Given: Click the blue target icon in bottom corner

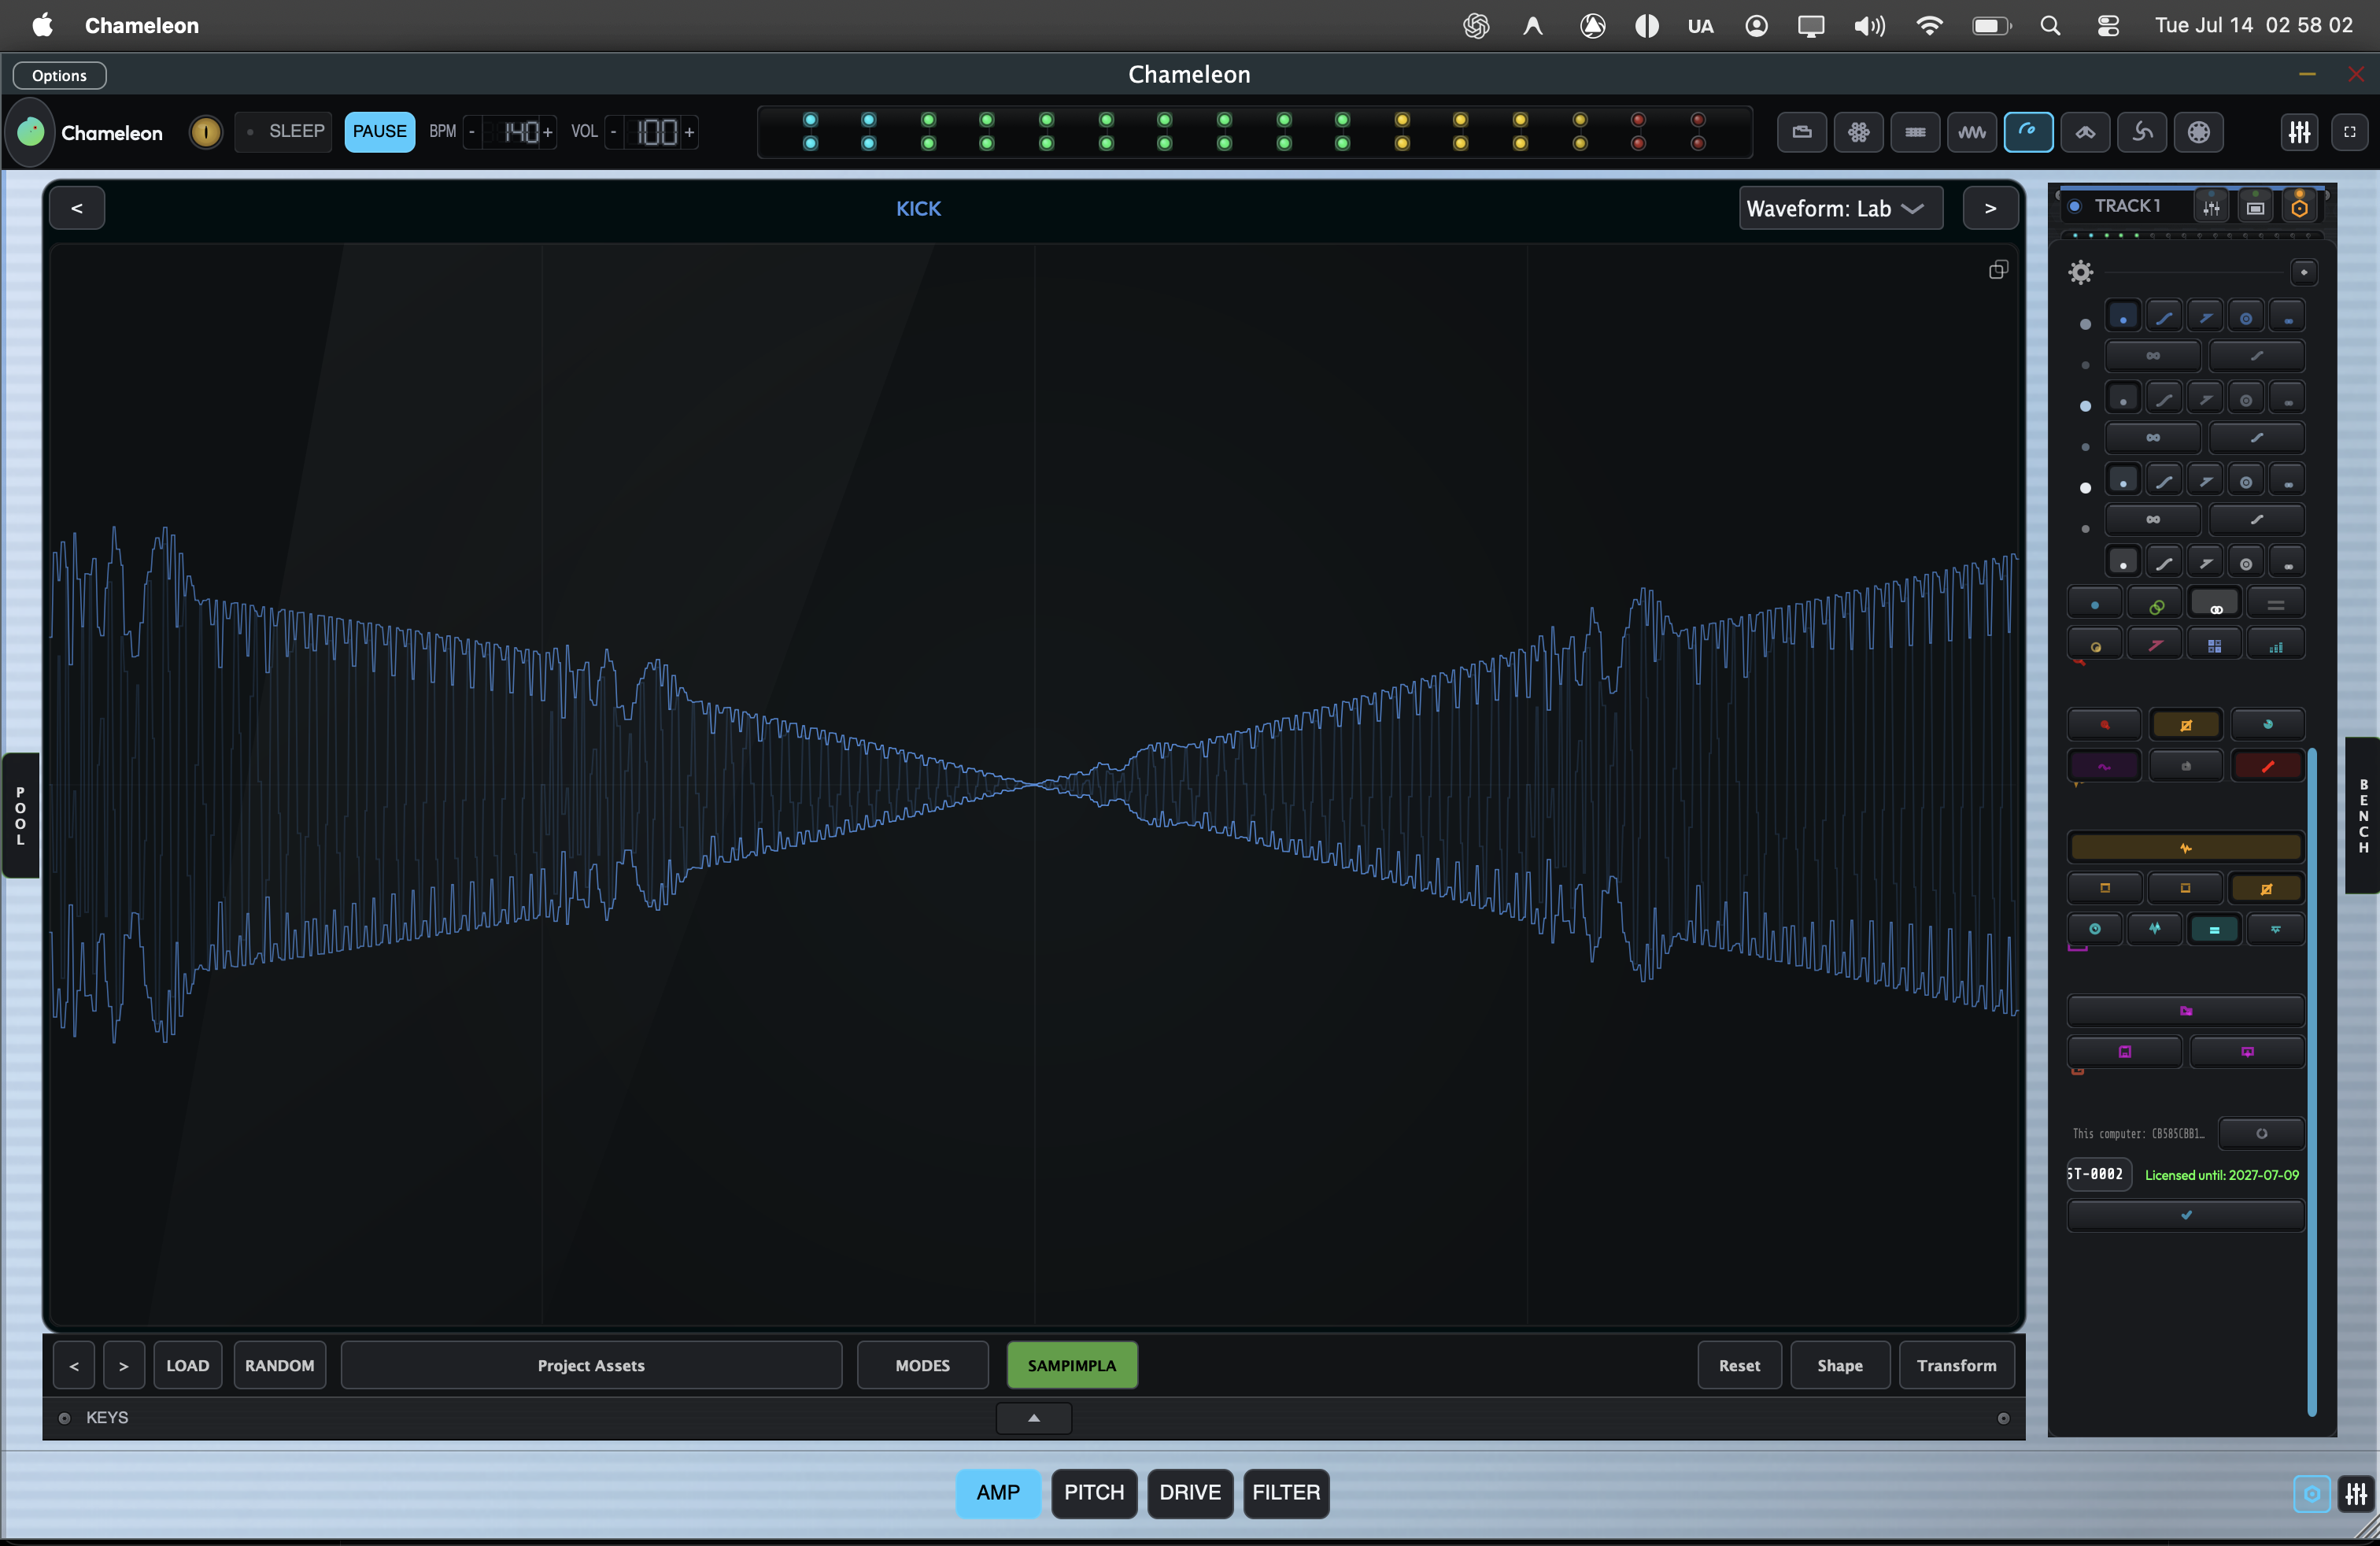Looking at the screenshot, I should (2312, 1494).
